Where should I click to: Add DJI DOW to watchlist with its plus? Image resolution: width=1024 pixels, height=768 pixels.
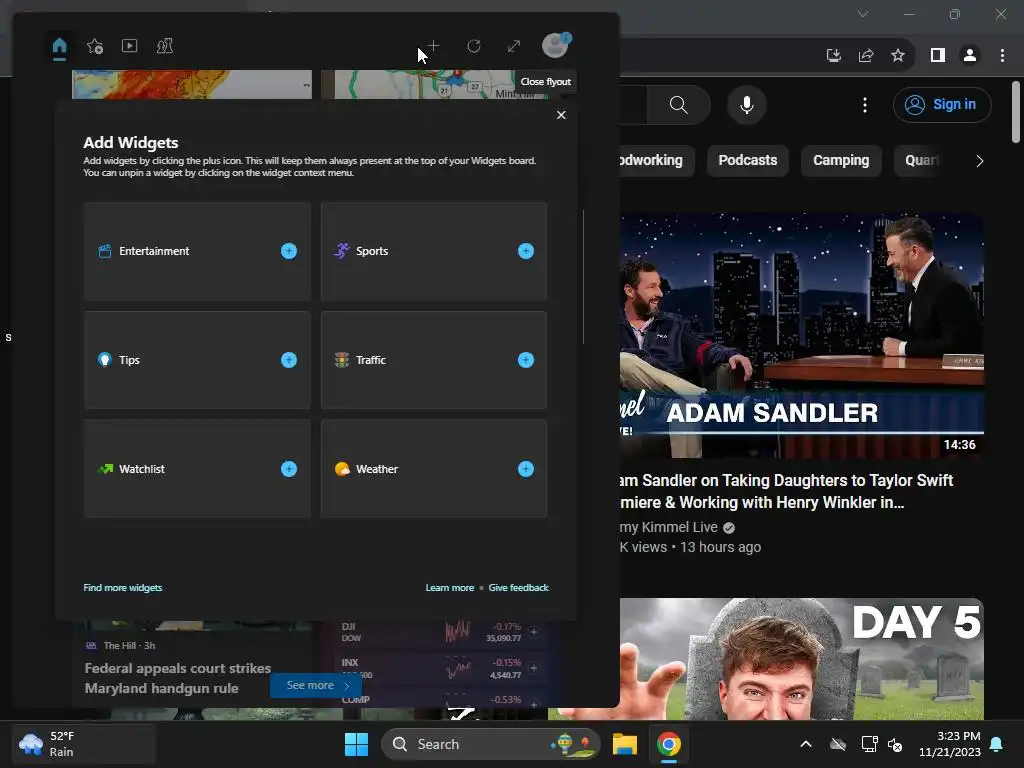point(534,632)
